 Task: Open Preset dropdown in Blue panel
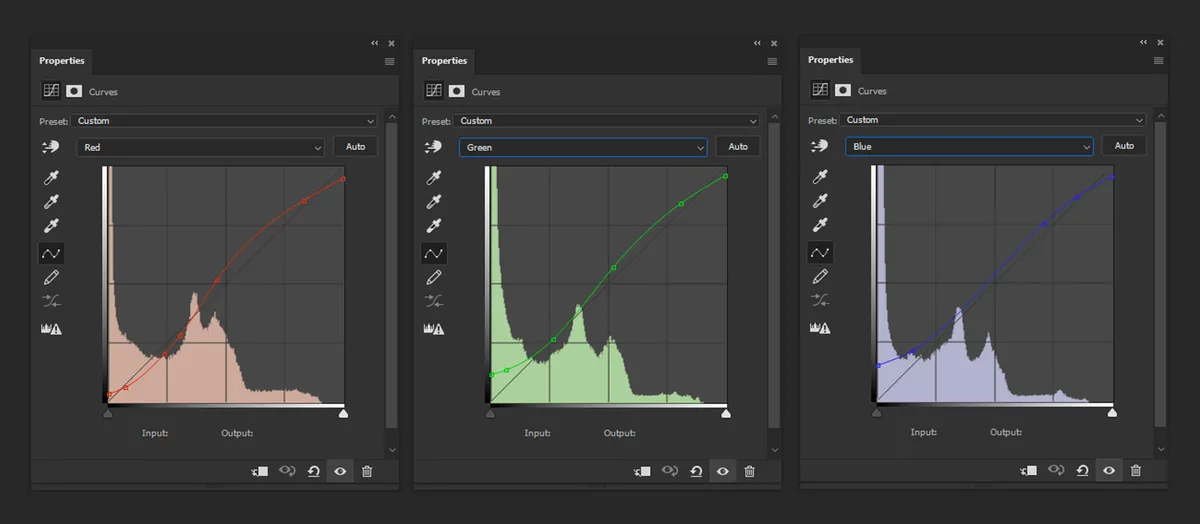click(994, 120)
